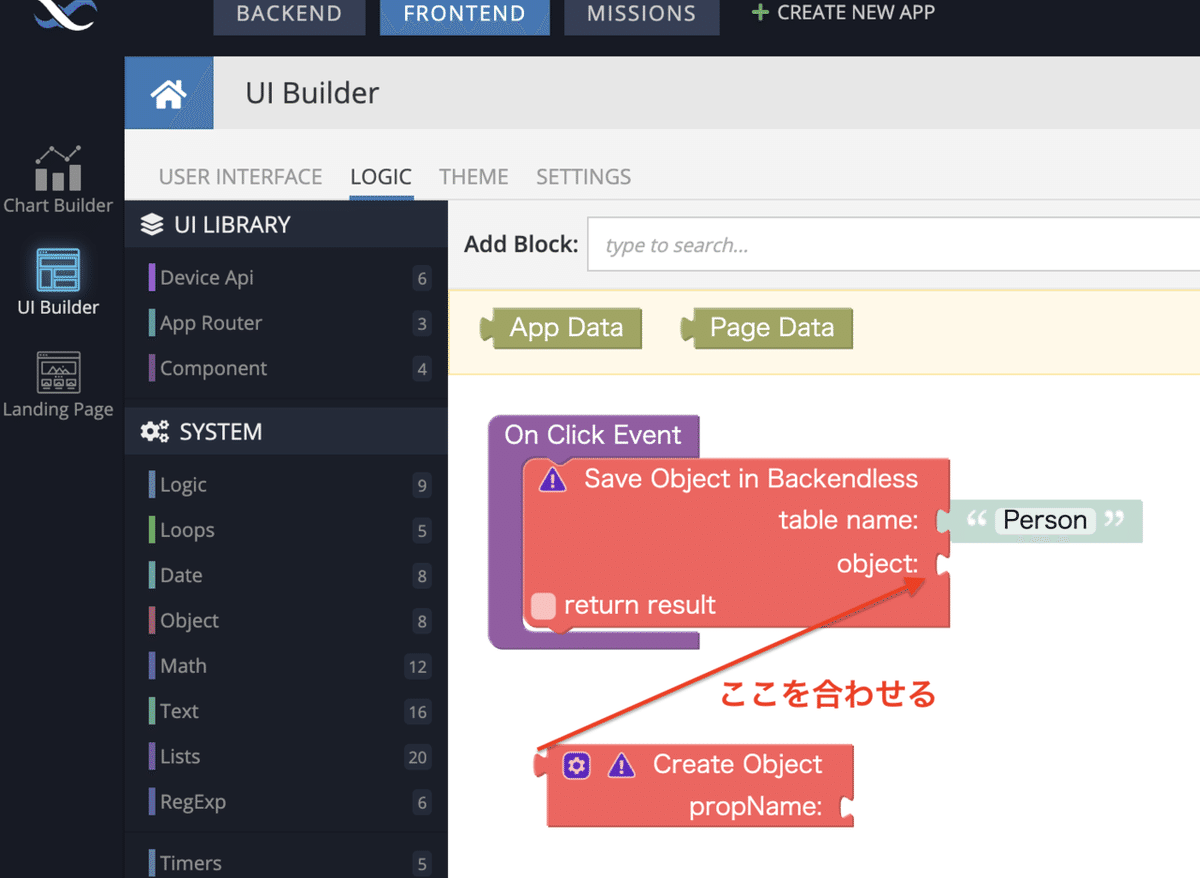The height and width of the screenshot is (878, 1200).
Task: Click the propName field label
Action: (755, 807)
